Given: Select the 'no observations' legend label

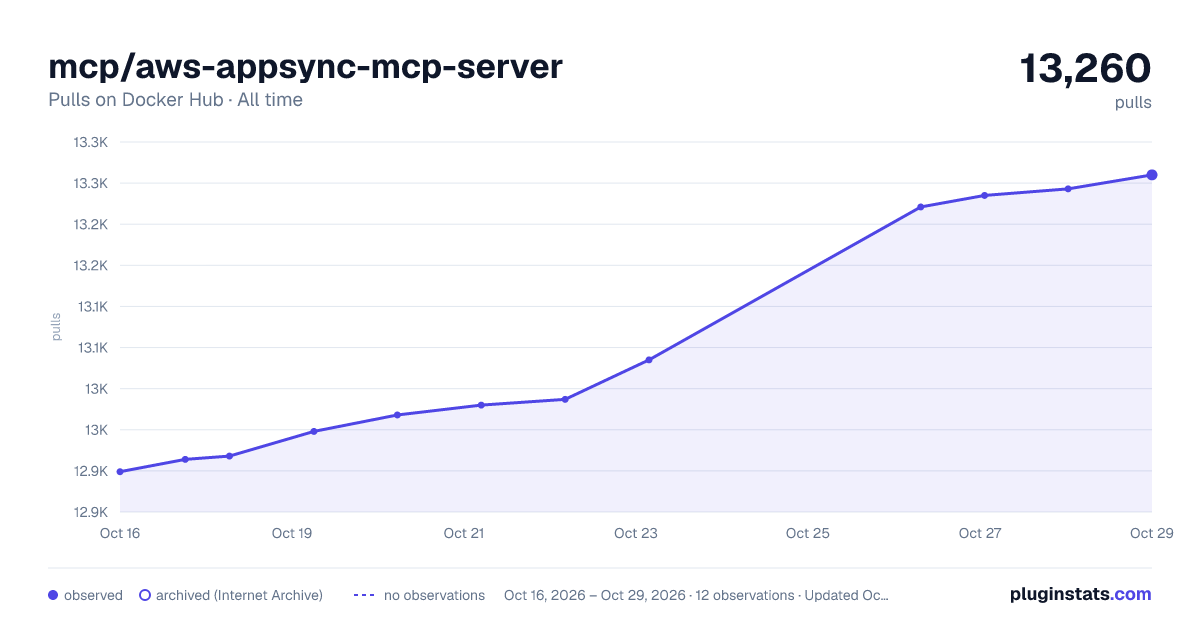Looking at the screenshot, I should pyautogui.click(x=434, y=595).
